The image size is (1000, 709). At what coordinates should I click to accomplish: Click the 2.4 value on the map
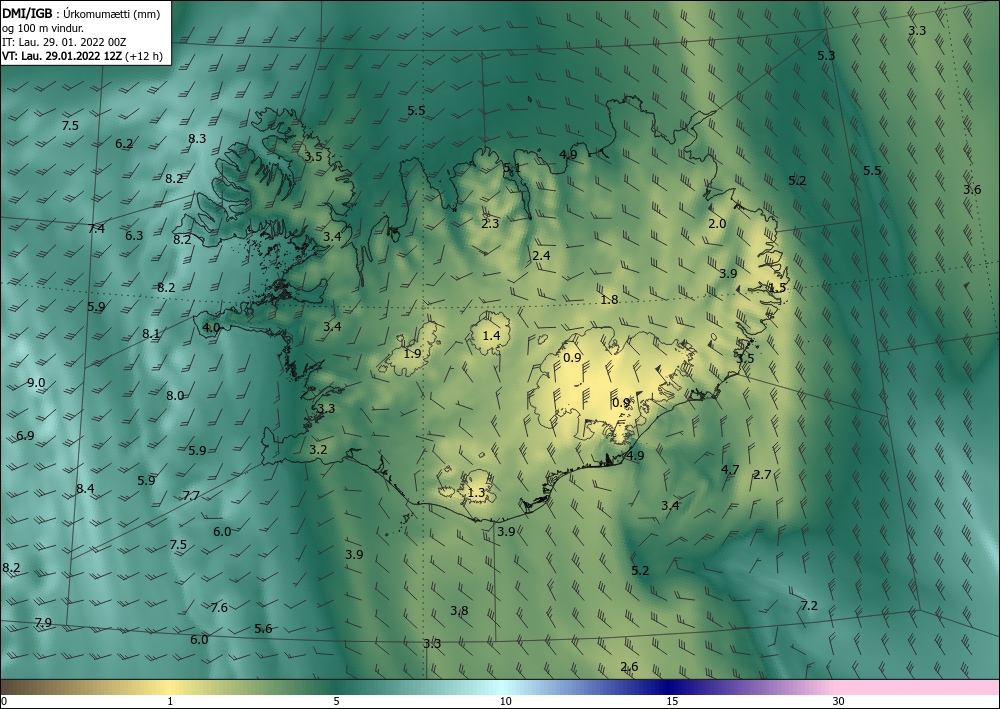[541, 256]
